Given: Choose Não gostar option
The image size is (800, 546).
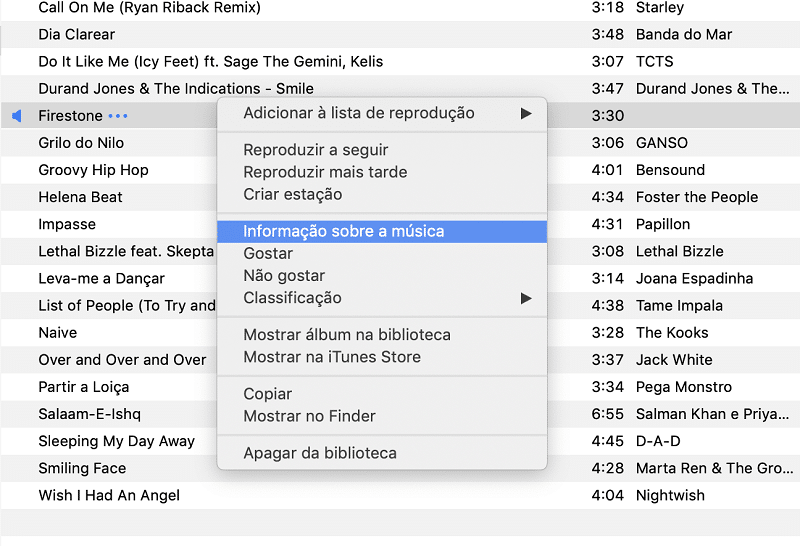Looking at the screenshot, I should (284, 276).
